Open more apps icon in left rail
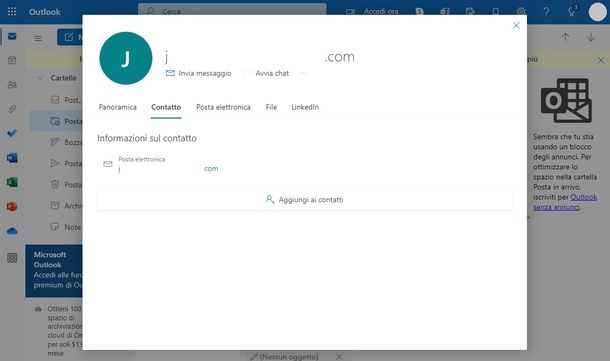Viewport: 610px width, 361px height. pos(12,258)
